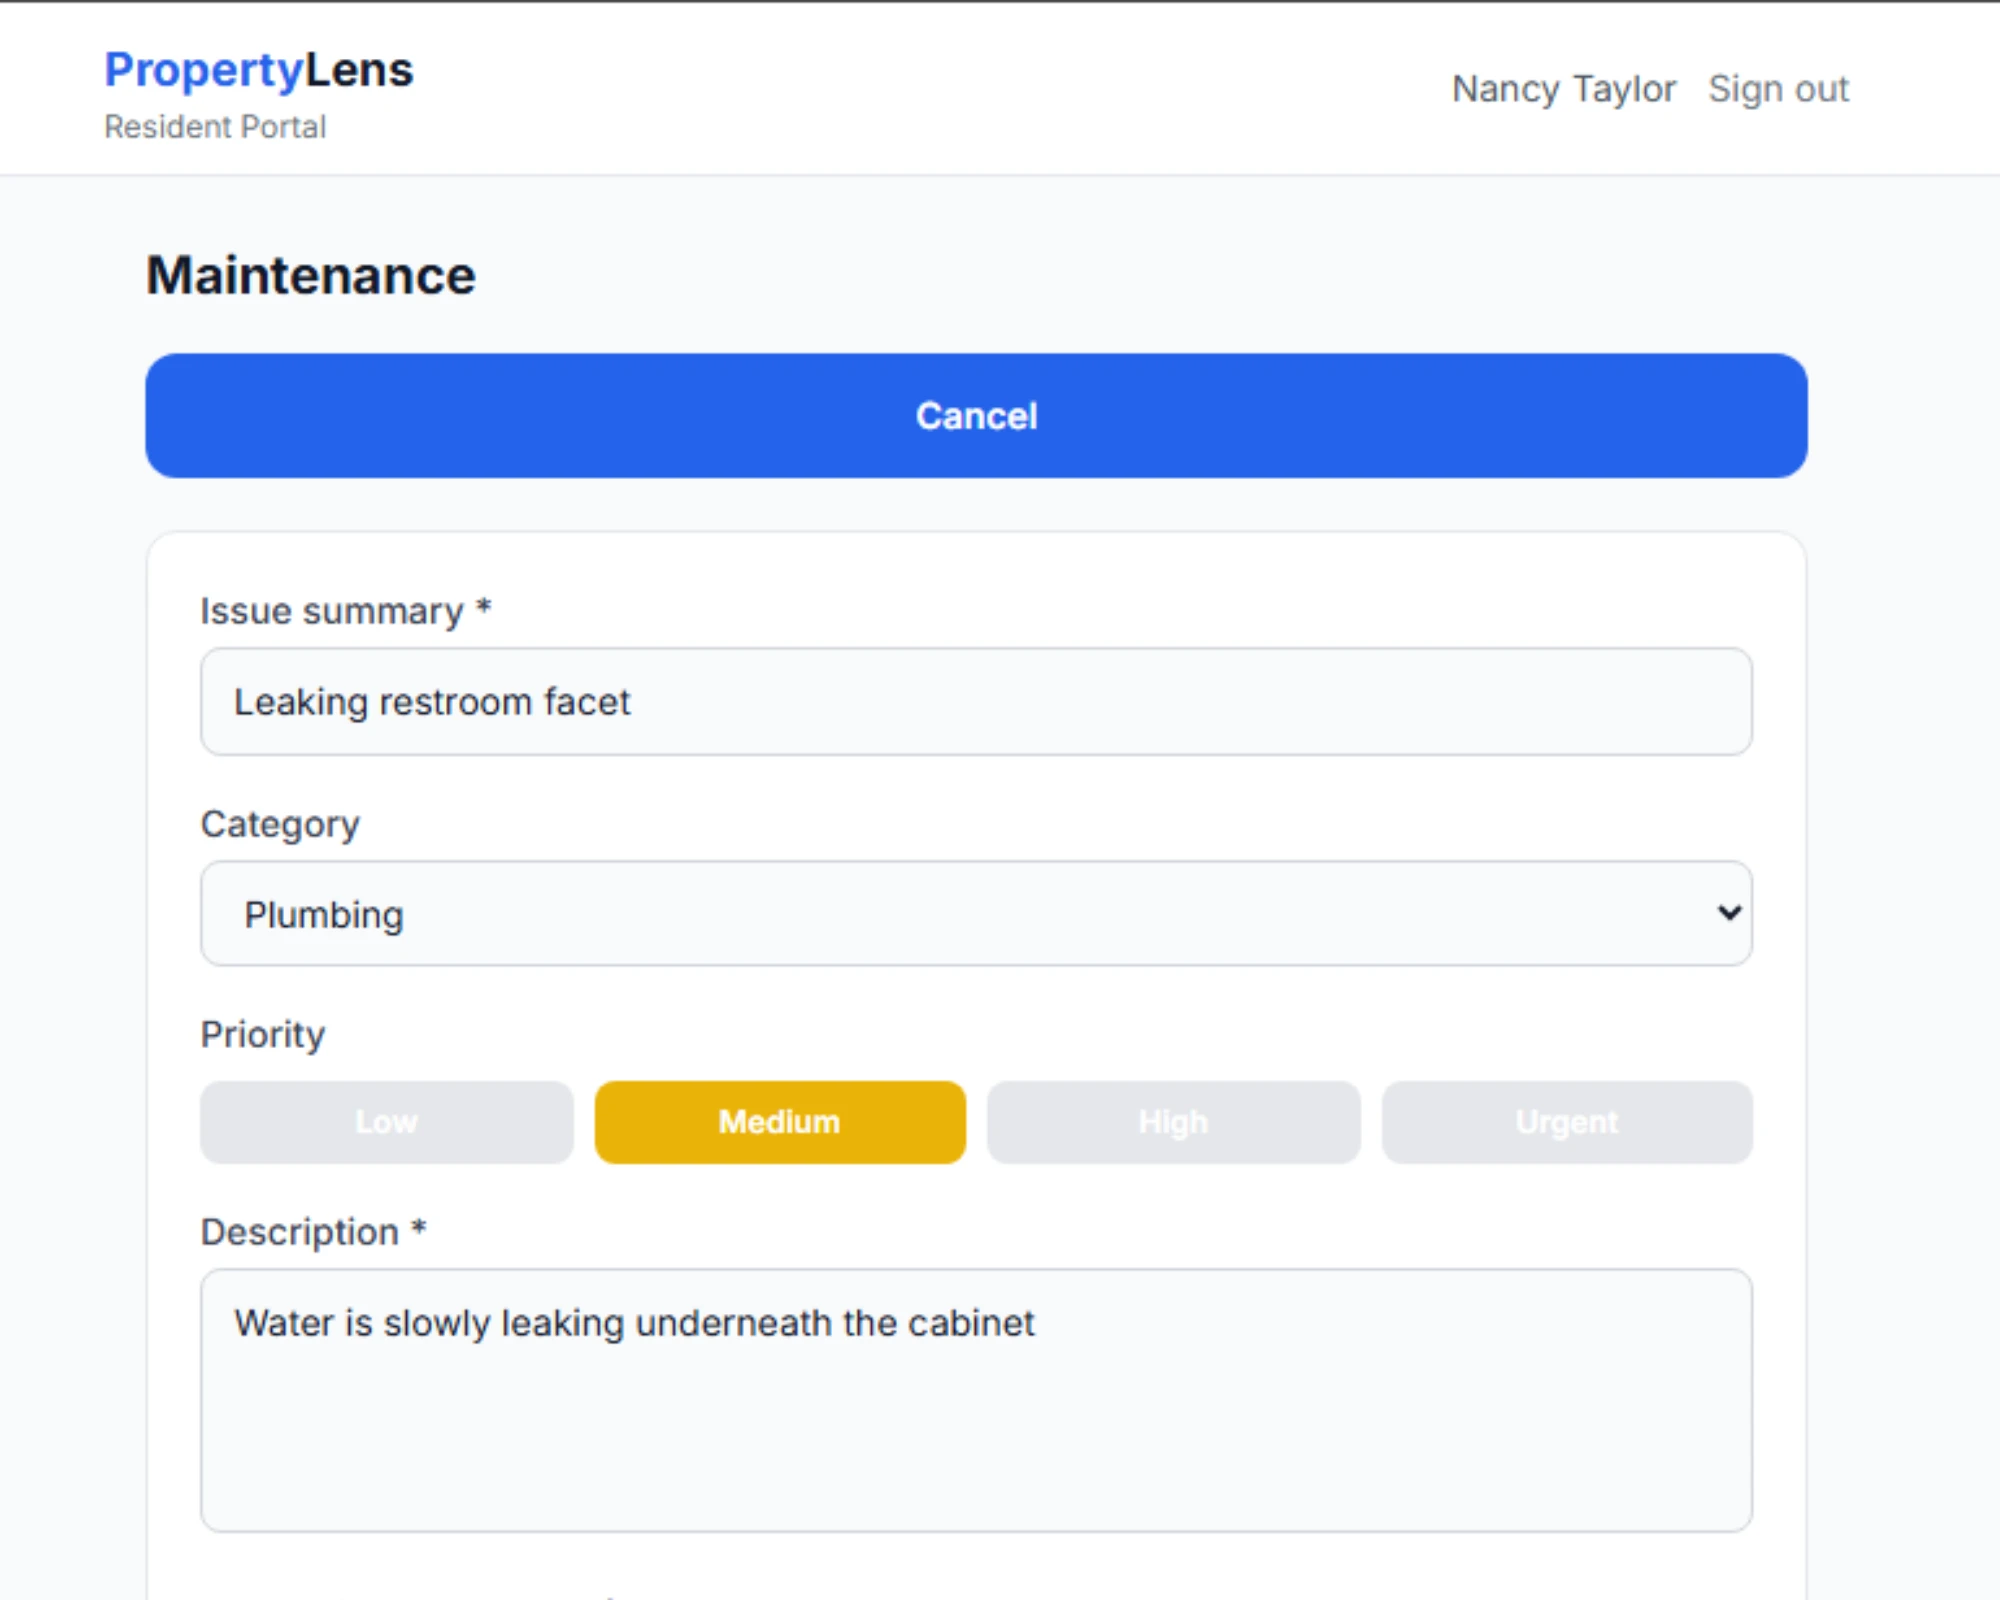Open the Category dropdown showing Plumbing
Image resolution: width=2000 pixels, height=1600 pixels.
pyautogui.click(x=976, y=914)
